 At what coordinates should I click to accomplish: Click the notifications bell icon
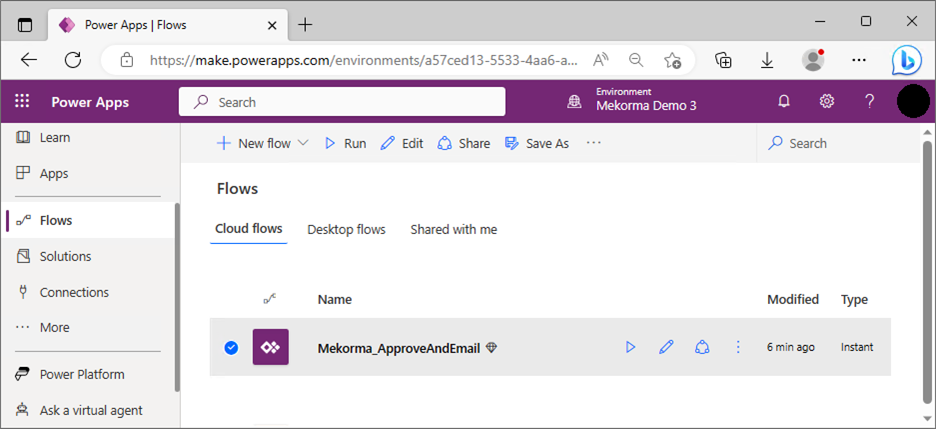point(784,102)
